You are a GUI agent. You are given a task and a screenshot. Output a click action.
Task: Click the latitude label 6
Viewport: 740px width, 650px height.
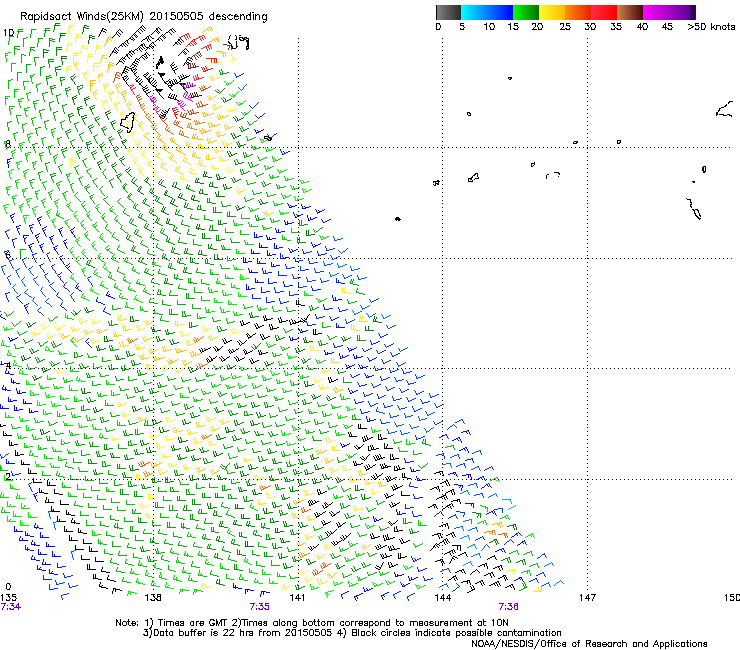point(8,255)
